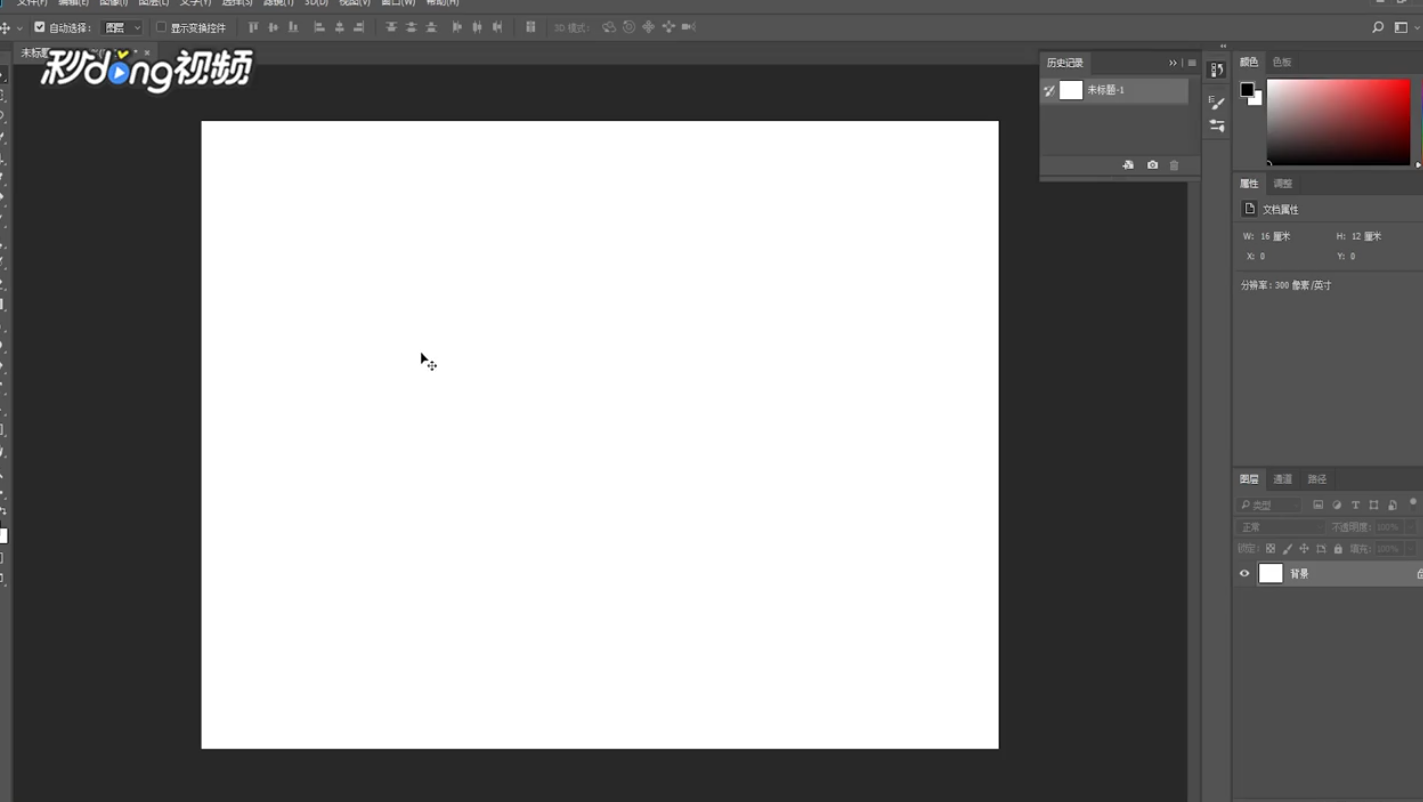Viewport: 1423px width, 802px height.
Task: Open the collapsed History panel icon
Action: click(1217, 69)
